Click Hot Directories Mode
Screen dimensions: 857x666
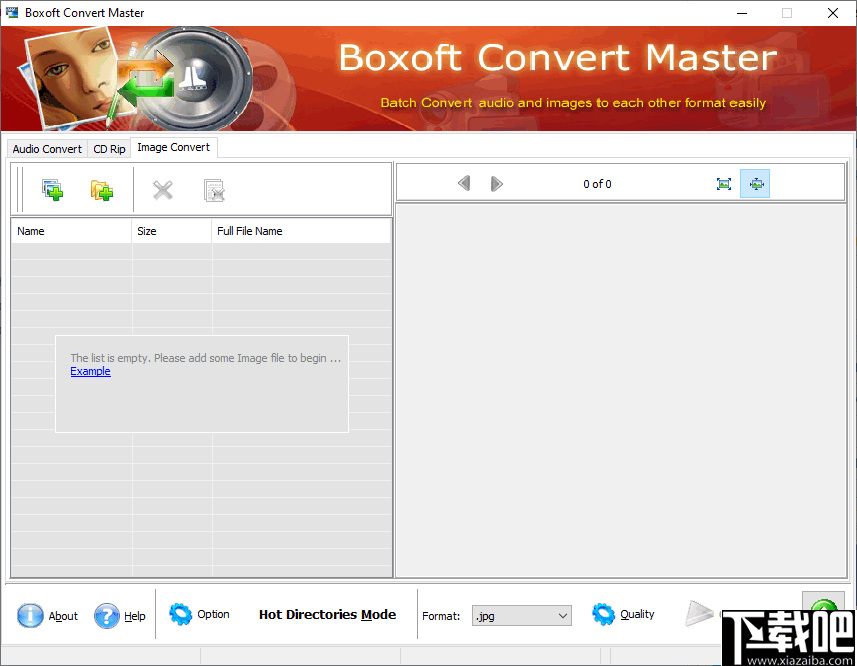327,614
